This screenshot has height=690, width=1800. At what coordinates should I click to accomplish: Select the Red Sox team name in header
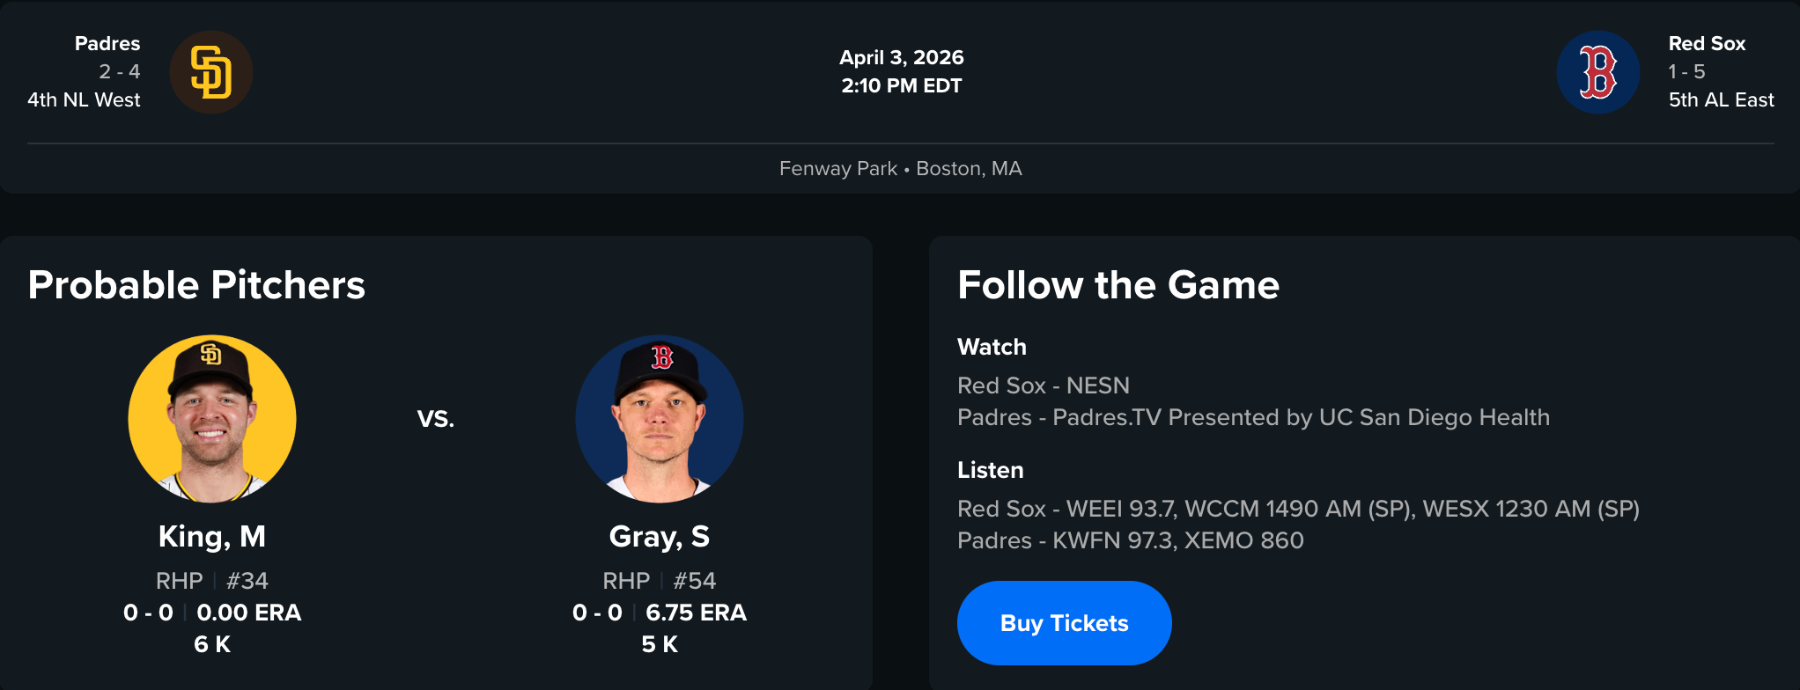pyautogui.click(x=1706, y=44)
